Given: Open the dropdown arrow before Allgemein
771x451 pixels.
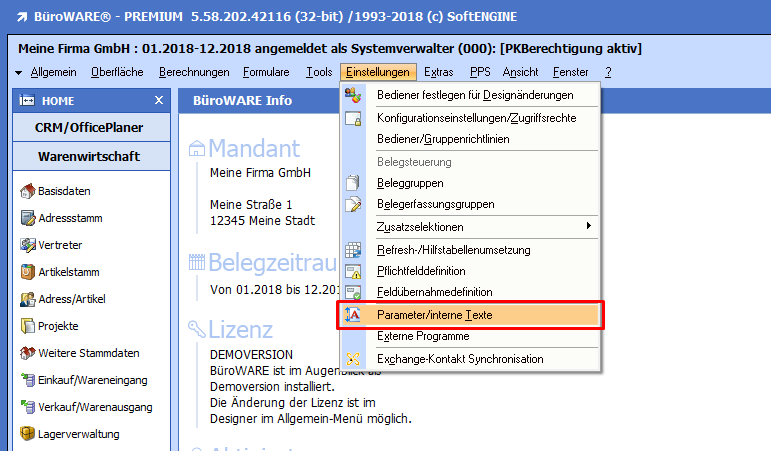Looking at the screenshot, I should pyautogui.click(x=19, y=73).
